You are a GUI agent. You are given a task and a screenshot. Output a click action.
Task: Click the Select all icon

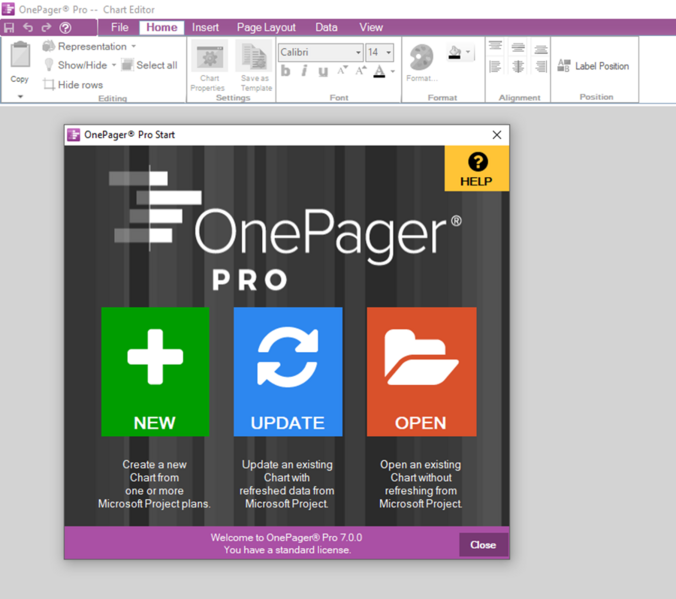(127, 65)
